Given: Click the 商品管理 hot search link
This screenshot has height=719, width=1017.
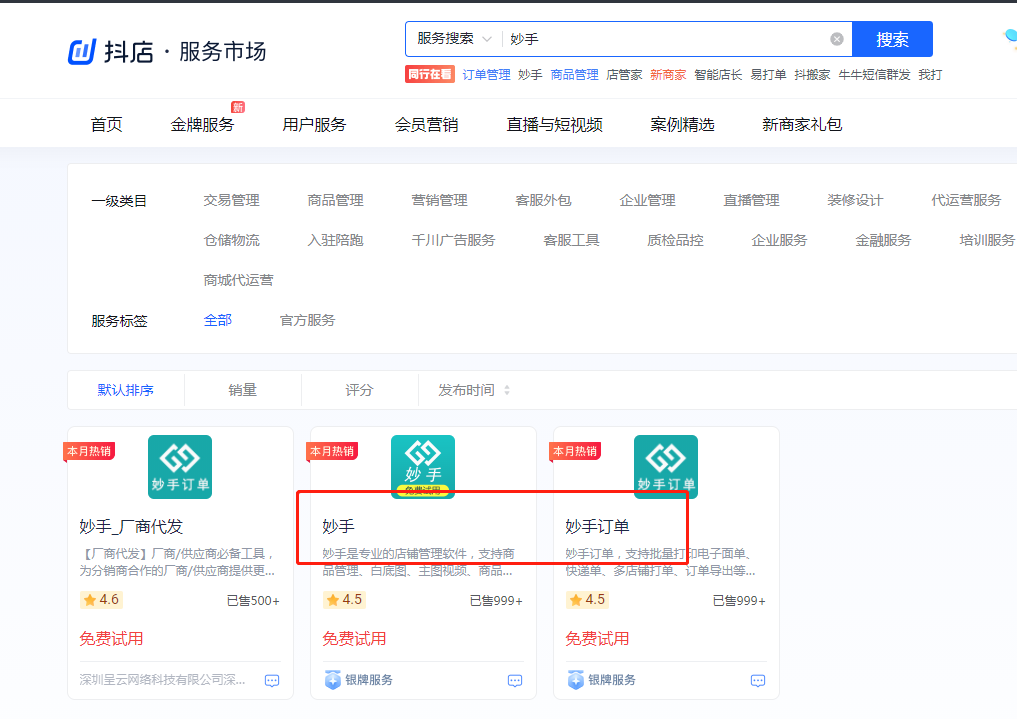Looking at the screenshot, I should click(575, 75).
